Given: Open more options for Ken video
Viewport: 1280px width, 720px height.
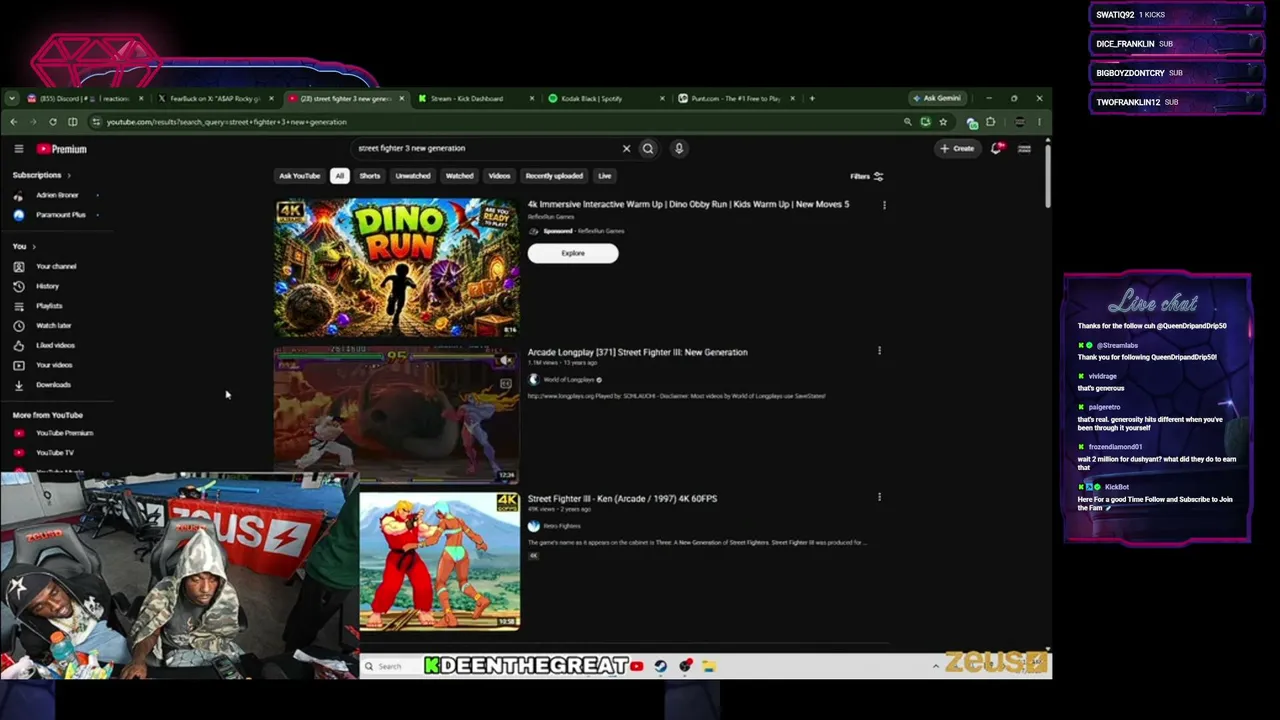Looking at the screenshot, I should pyautogui.click(x=879, y=497).
